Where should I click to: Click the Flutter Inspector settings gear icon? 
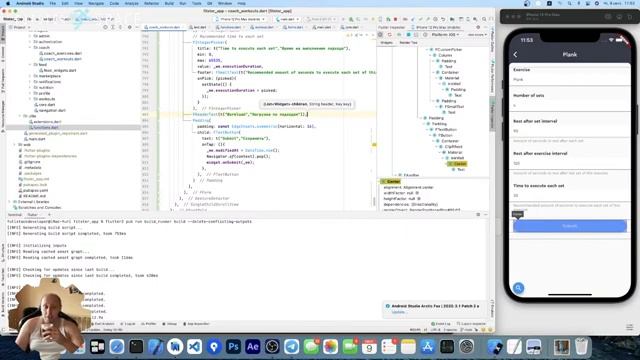(x=478, y=27)
